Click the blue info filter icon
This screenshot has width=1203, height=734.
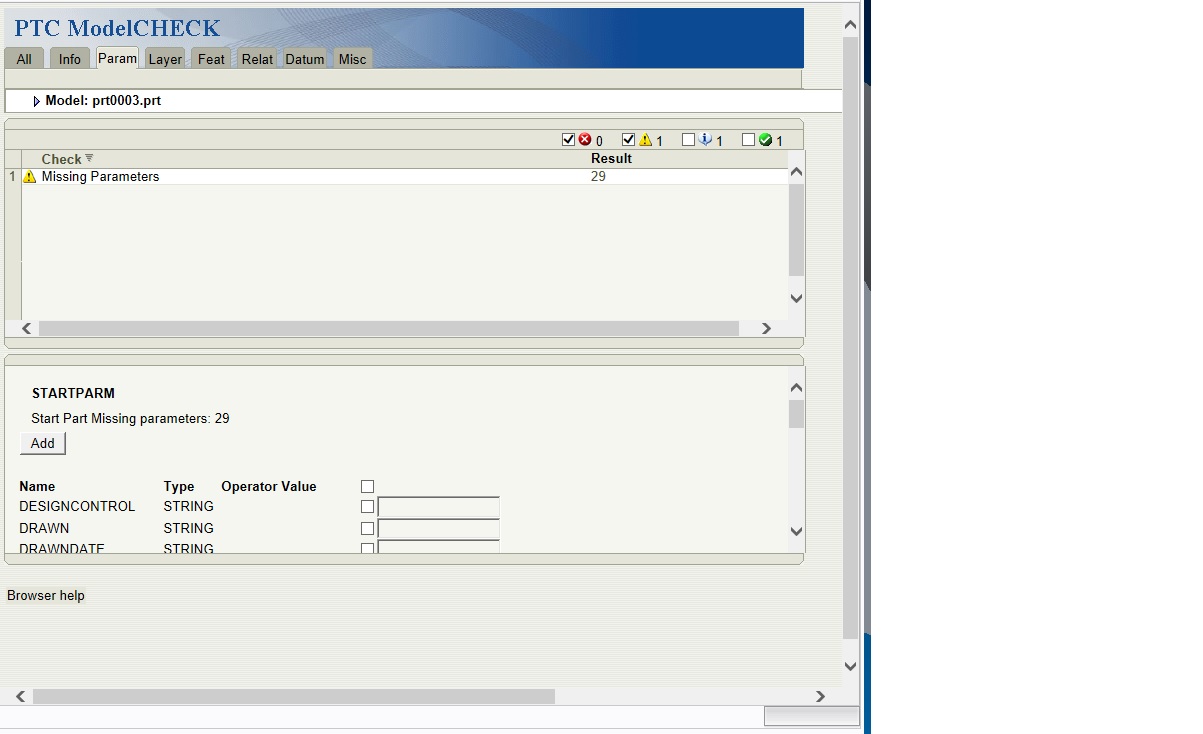click(705, 140)
